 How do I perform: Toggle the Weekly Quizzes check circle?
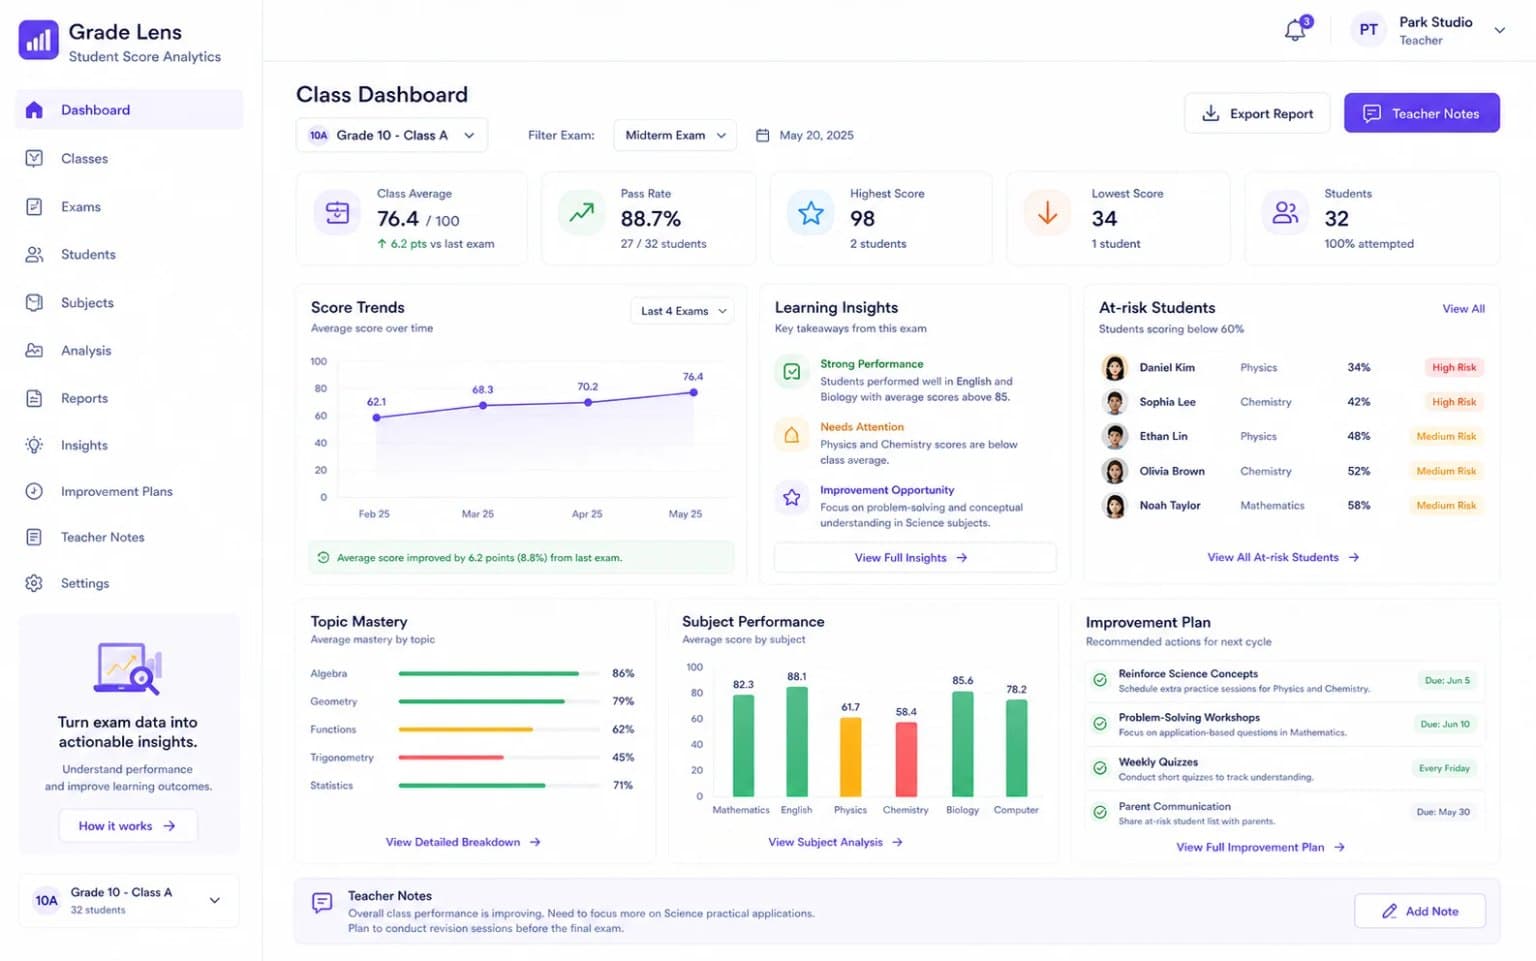(x=1100, y=768)
